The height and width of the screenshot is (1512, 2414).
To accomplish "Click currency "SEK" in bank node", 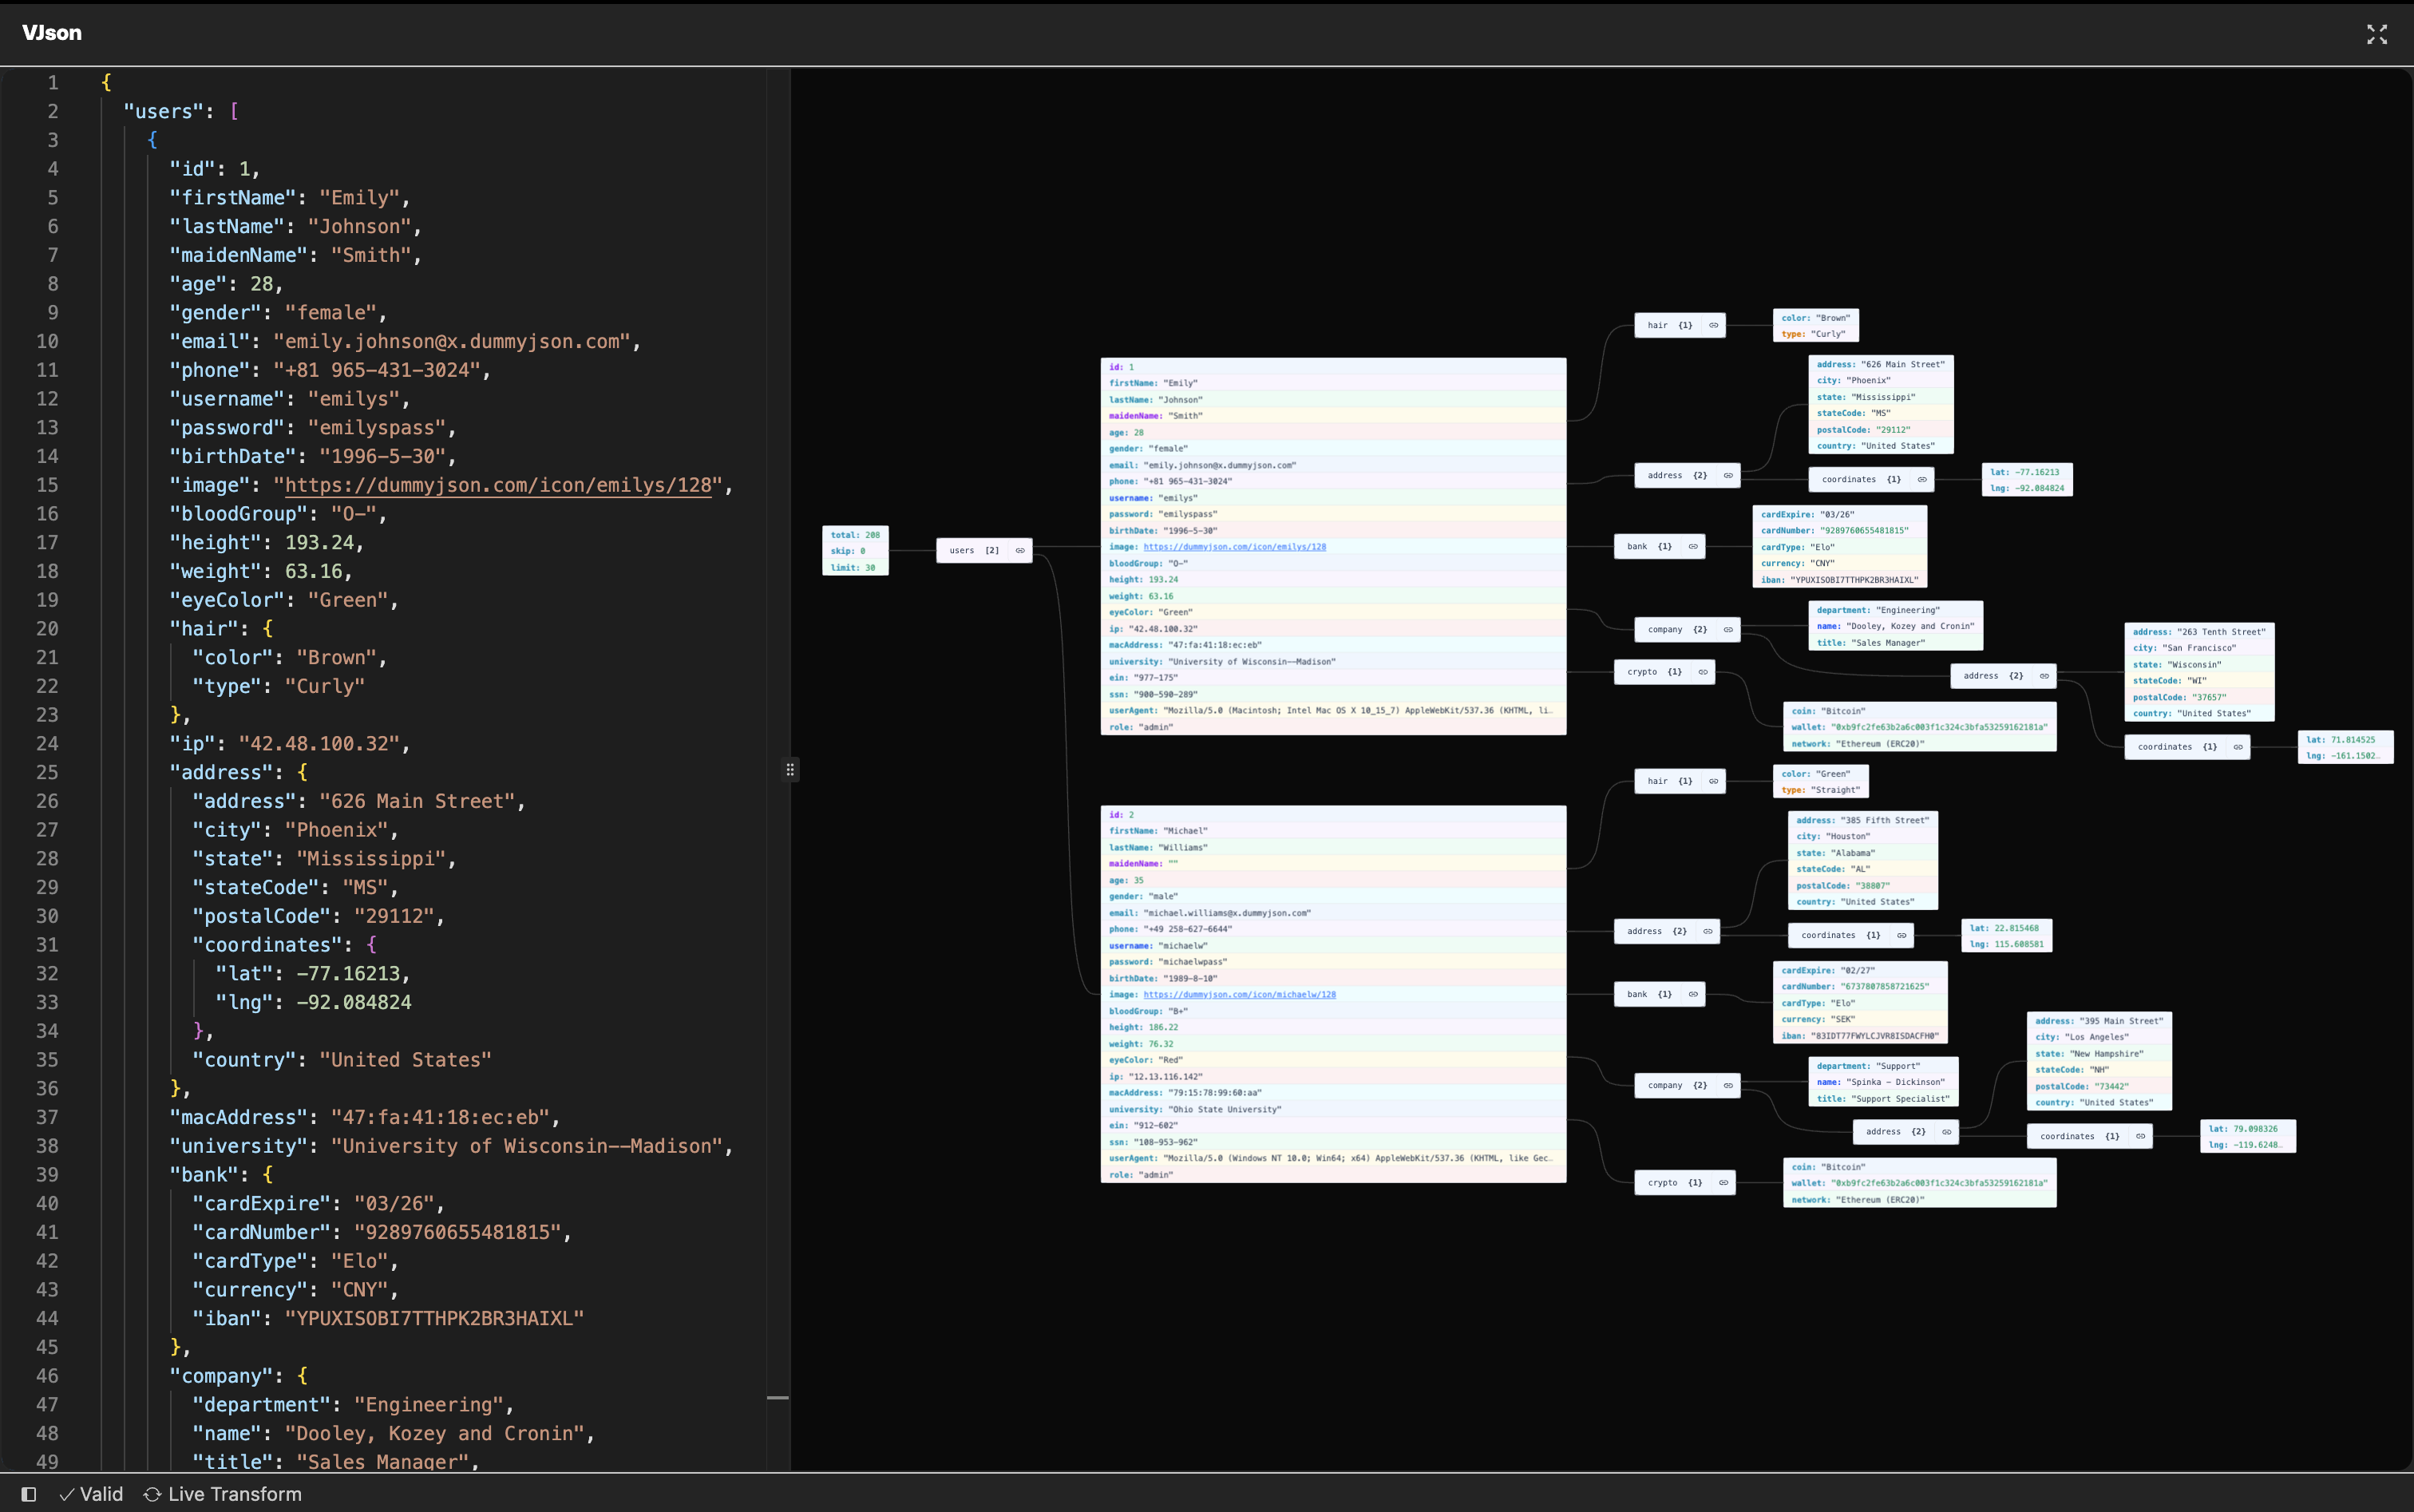I will coord(1859,1020).
